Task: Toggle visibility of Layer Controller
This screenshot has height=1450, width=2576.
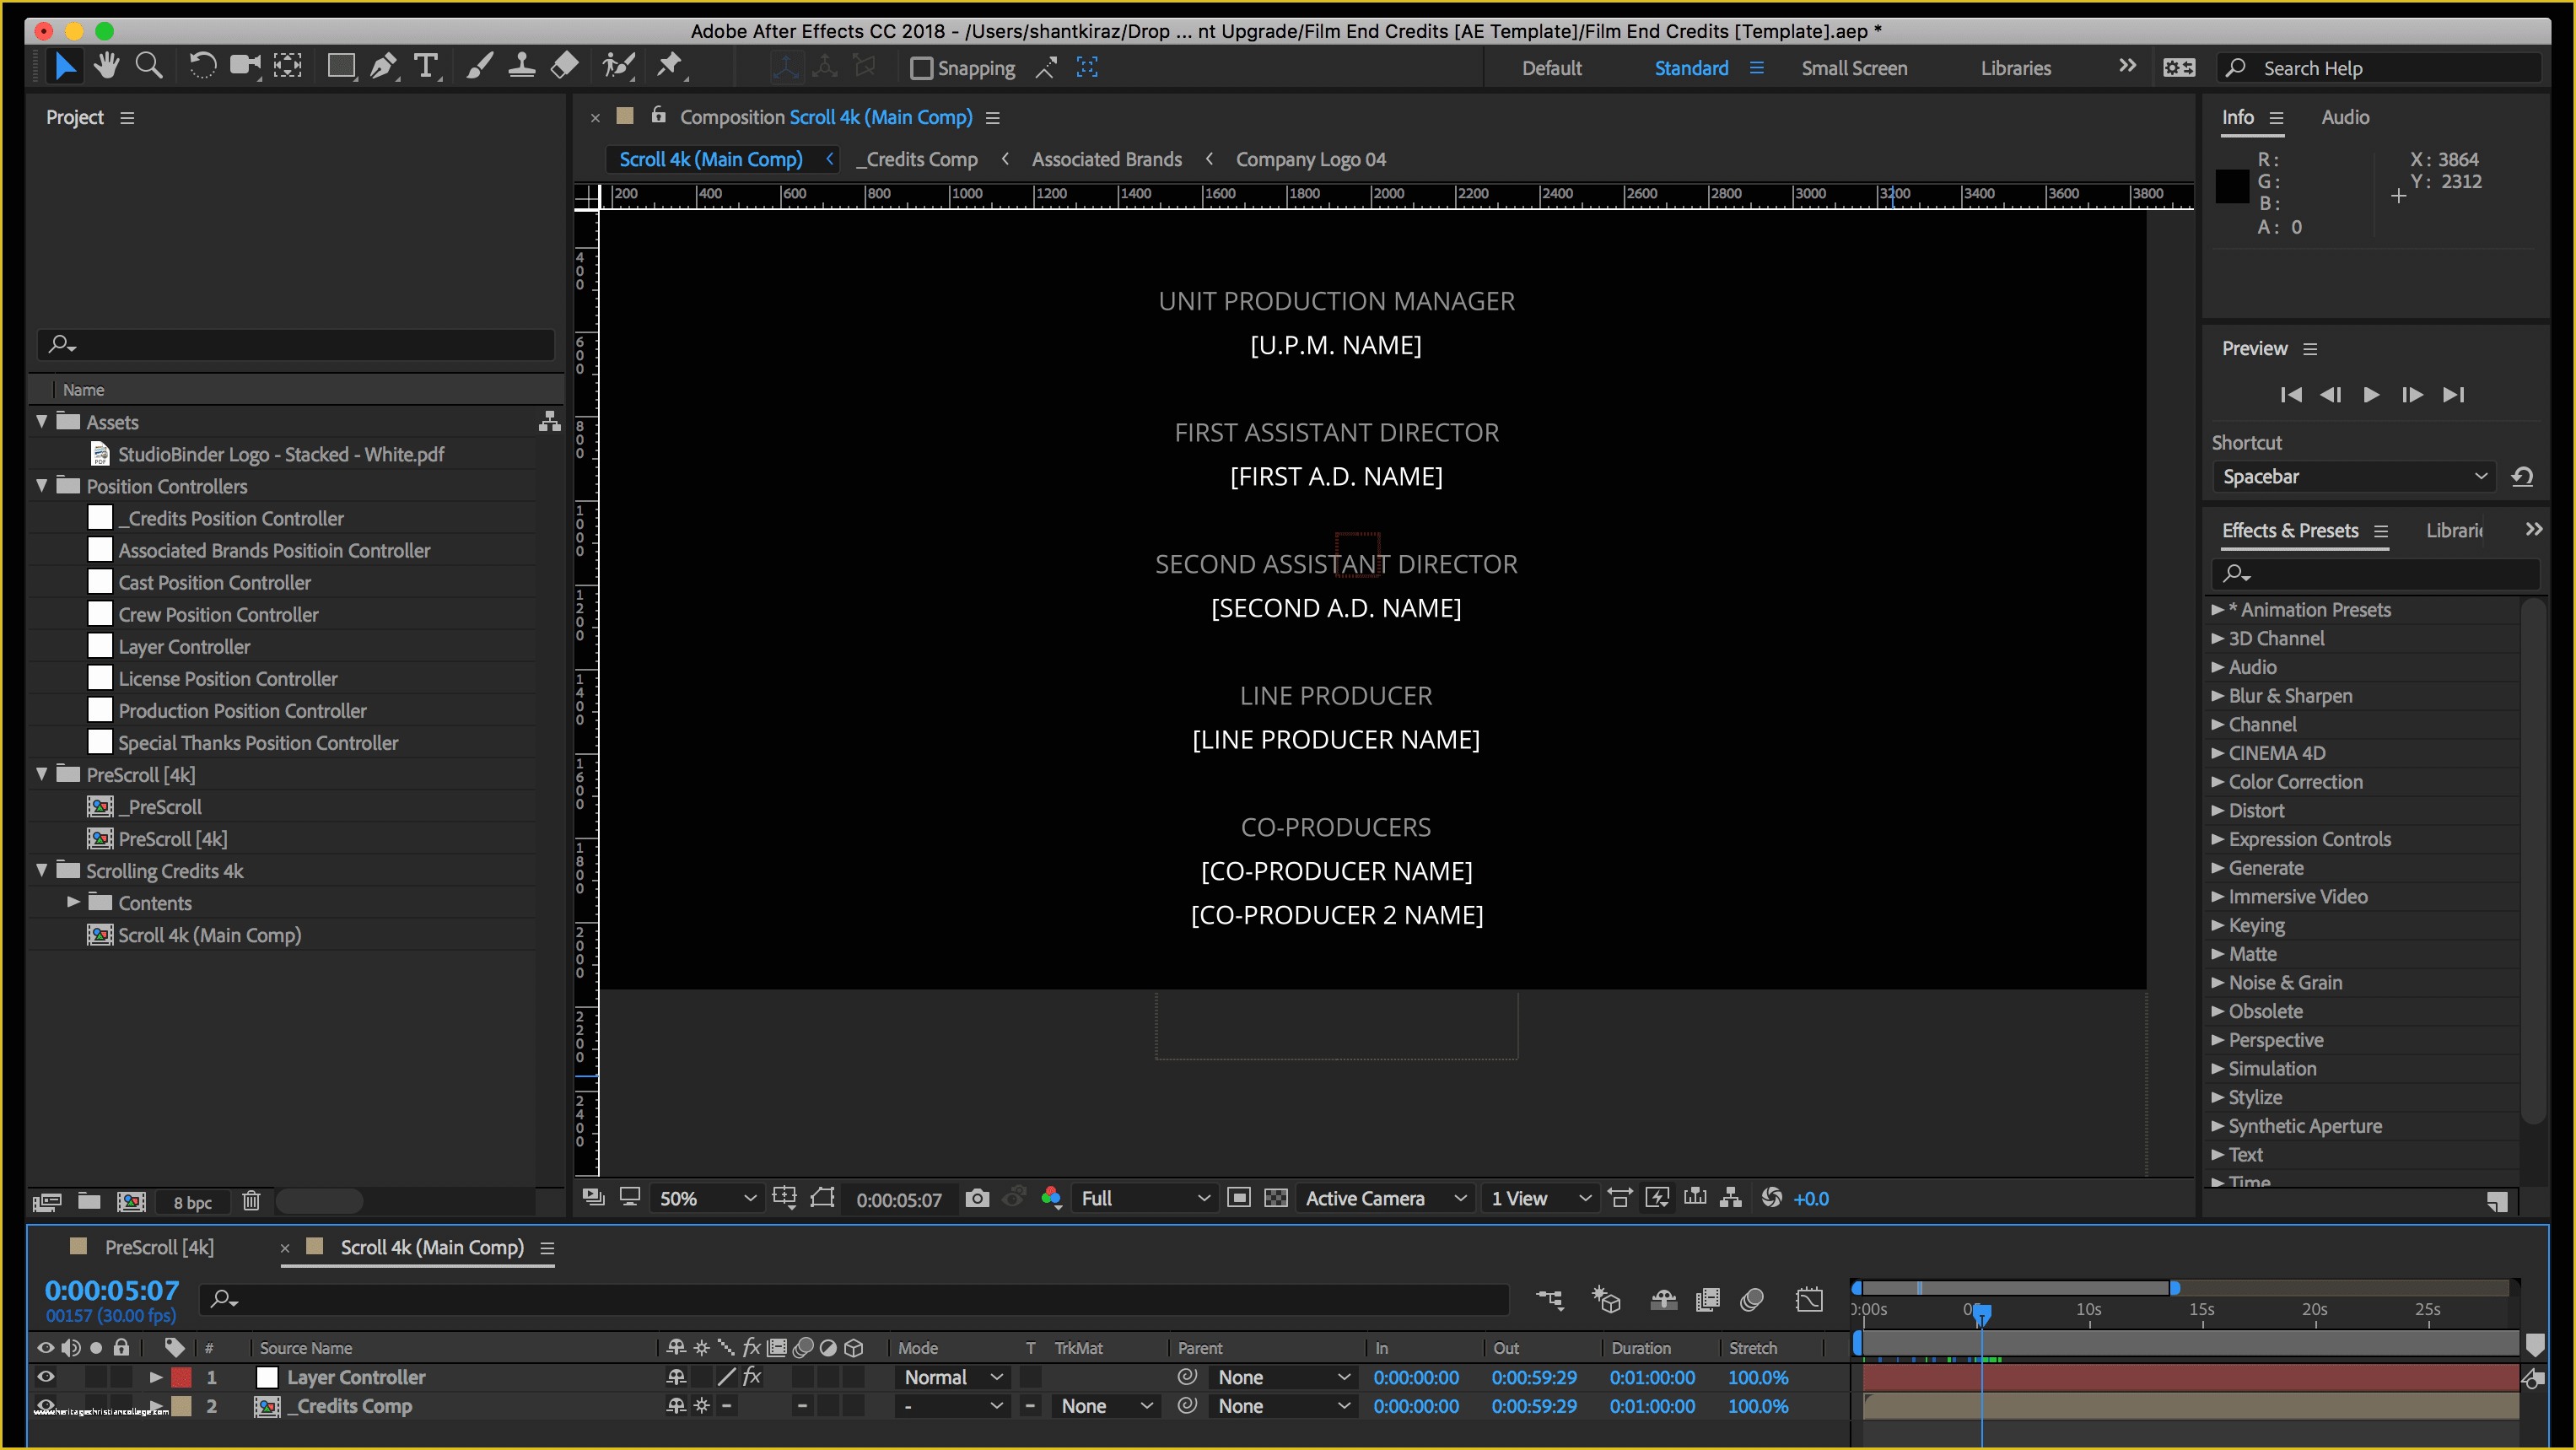Action: 46,1377
